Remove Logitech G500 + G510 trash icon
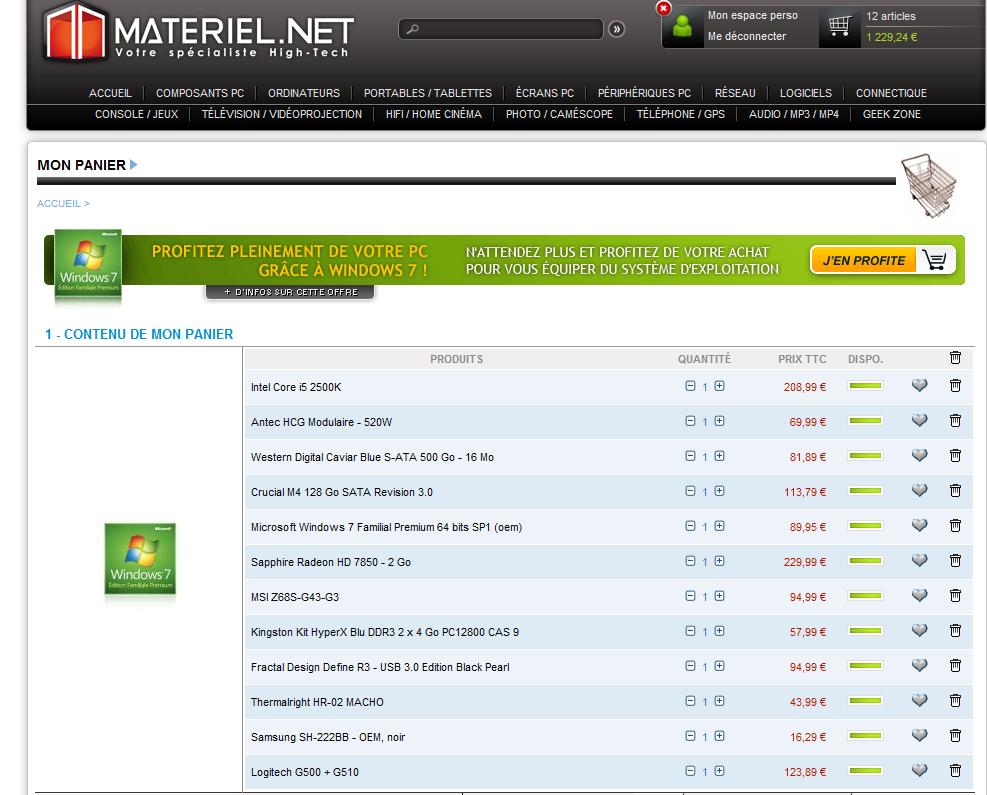 click(955, 770)
